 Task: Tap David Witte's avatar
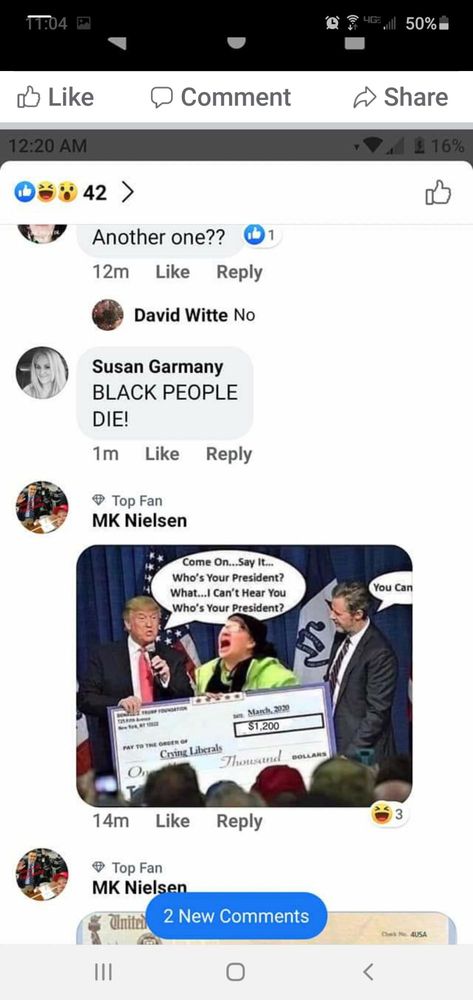tap(108, 314)
